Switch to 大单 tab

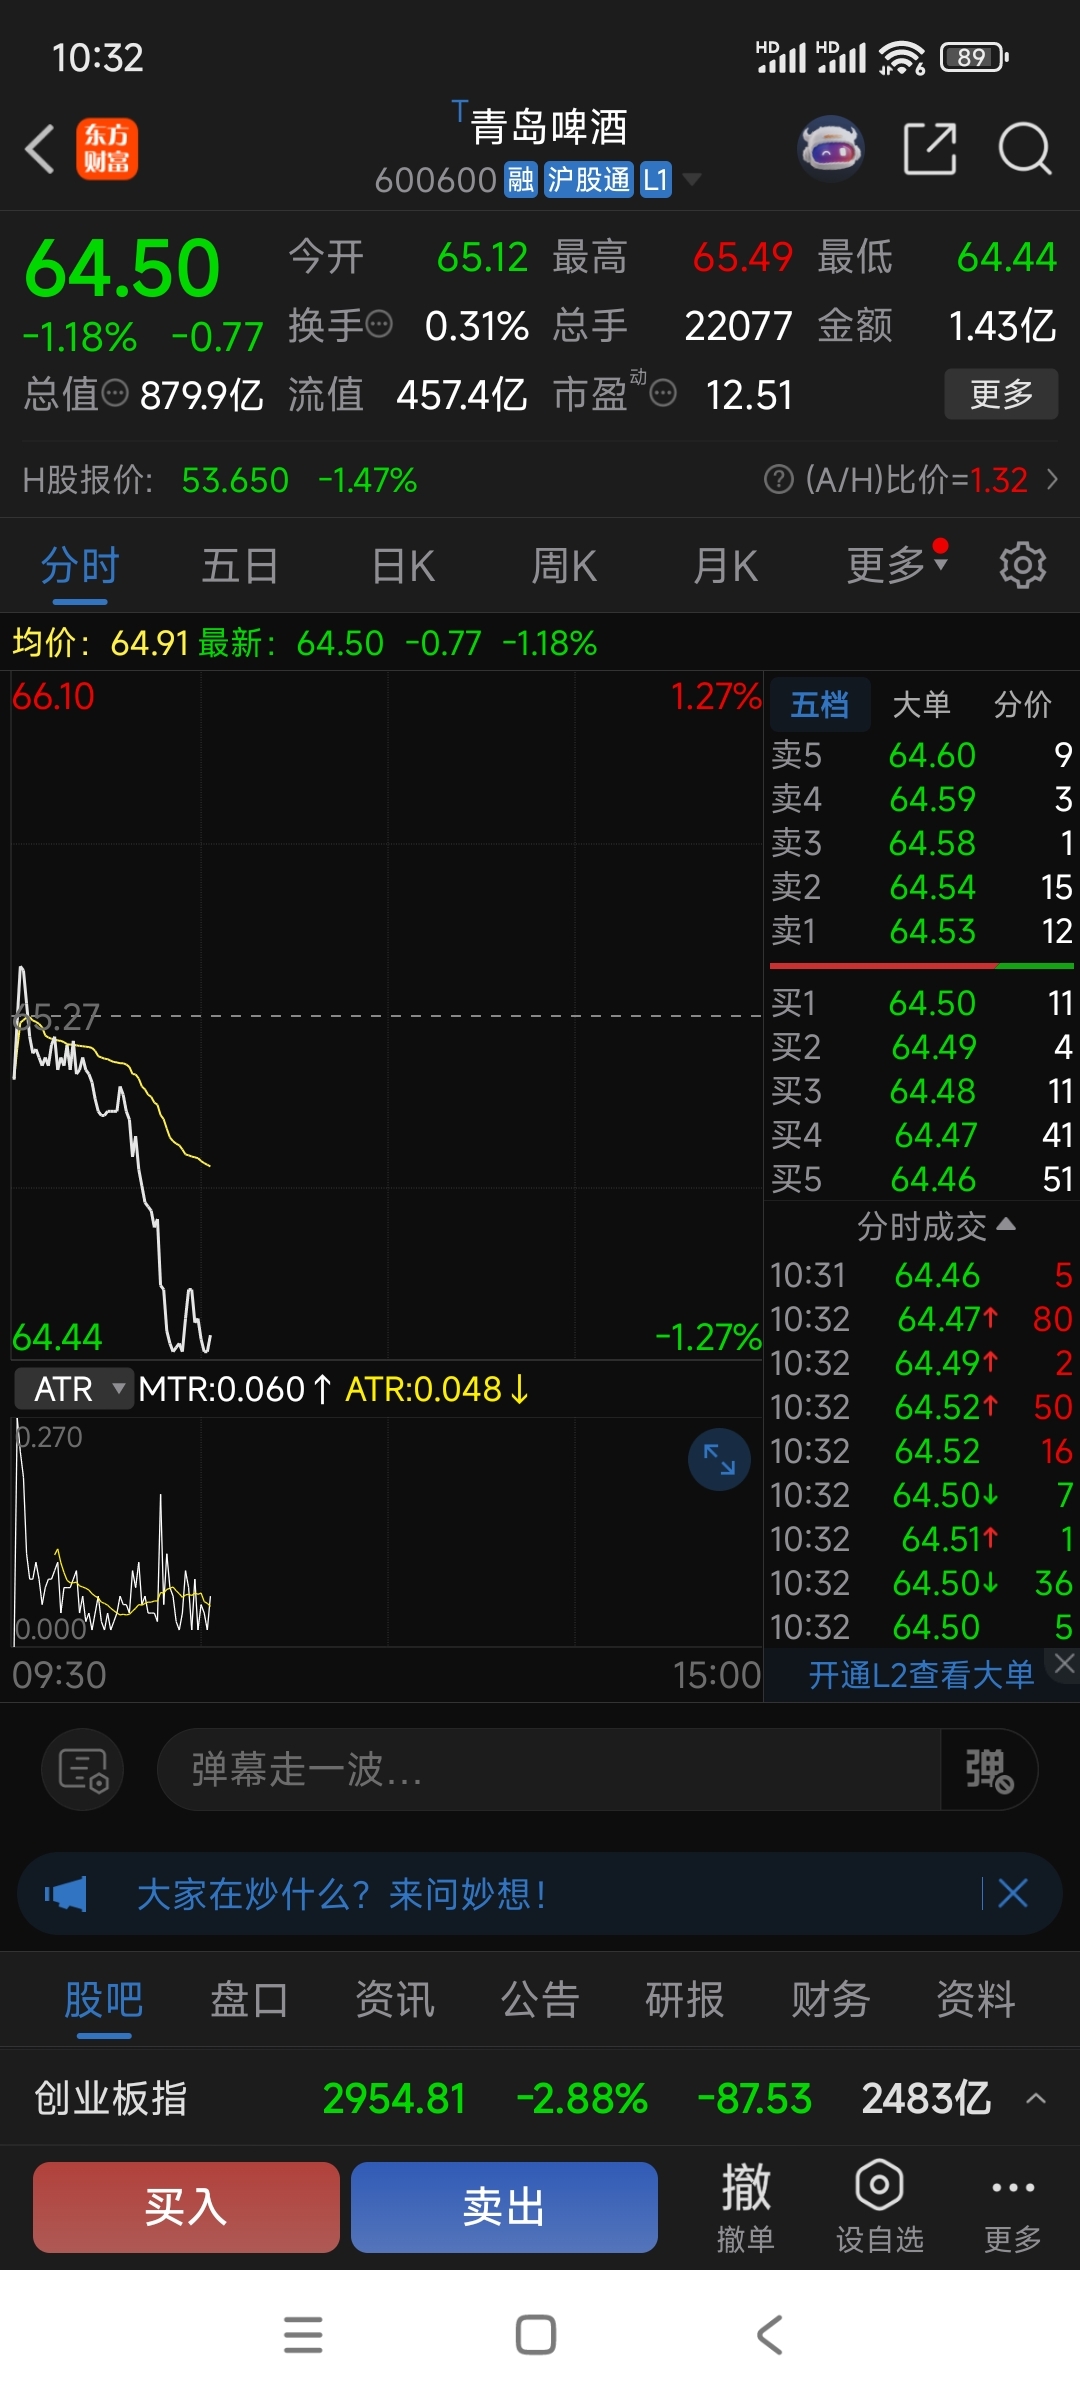click(921, 705)
